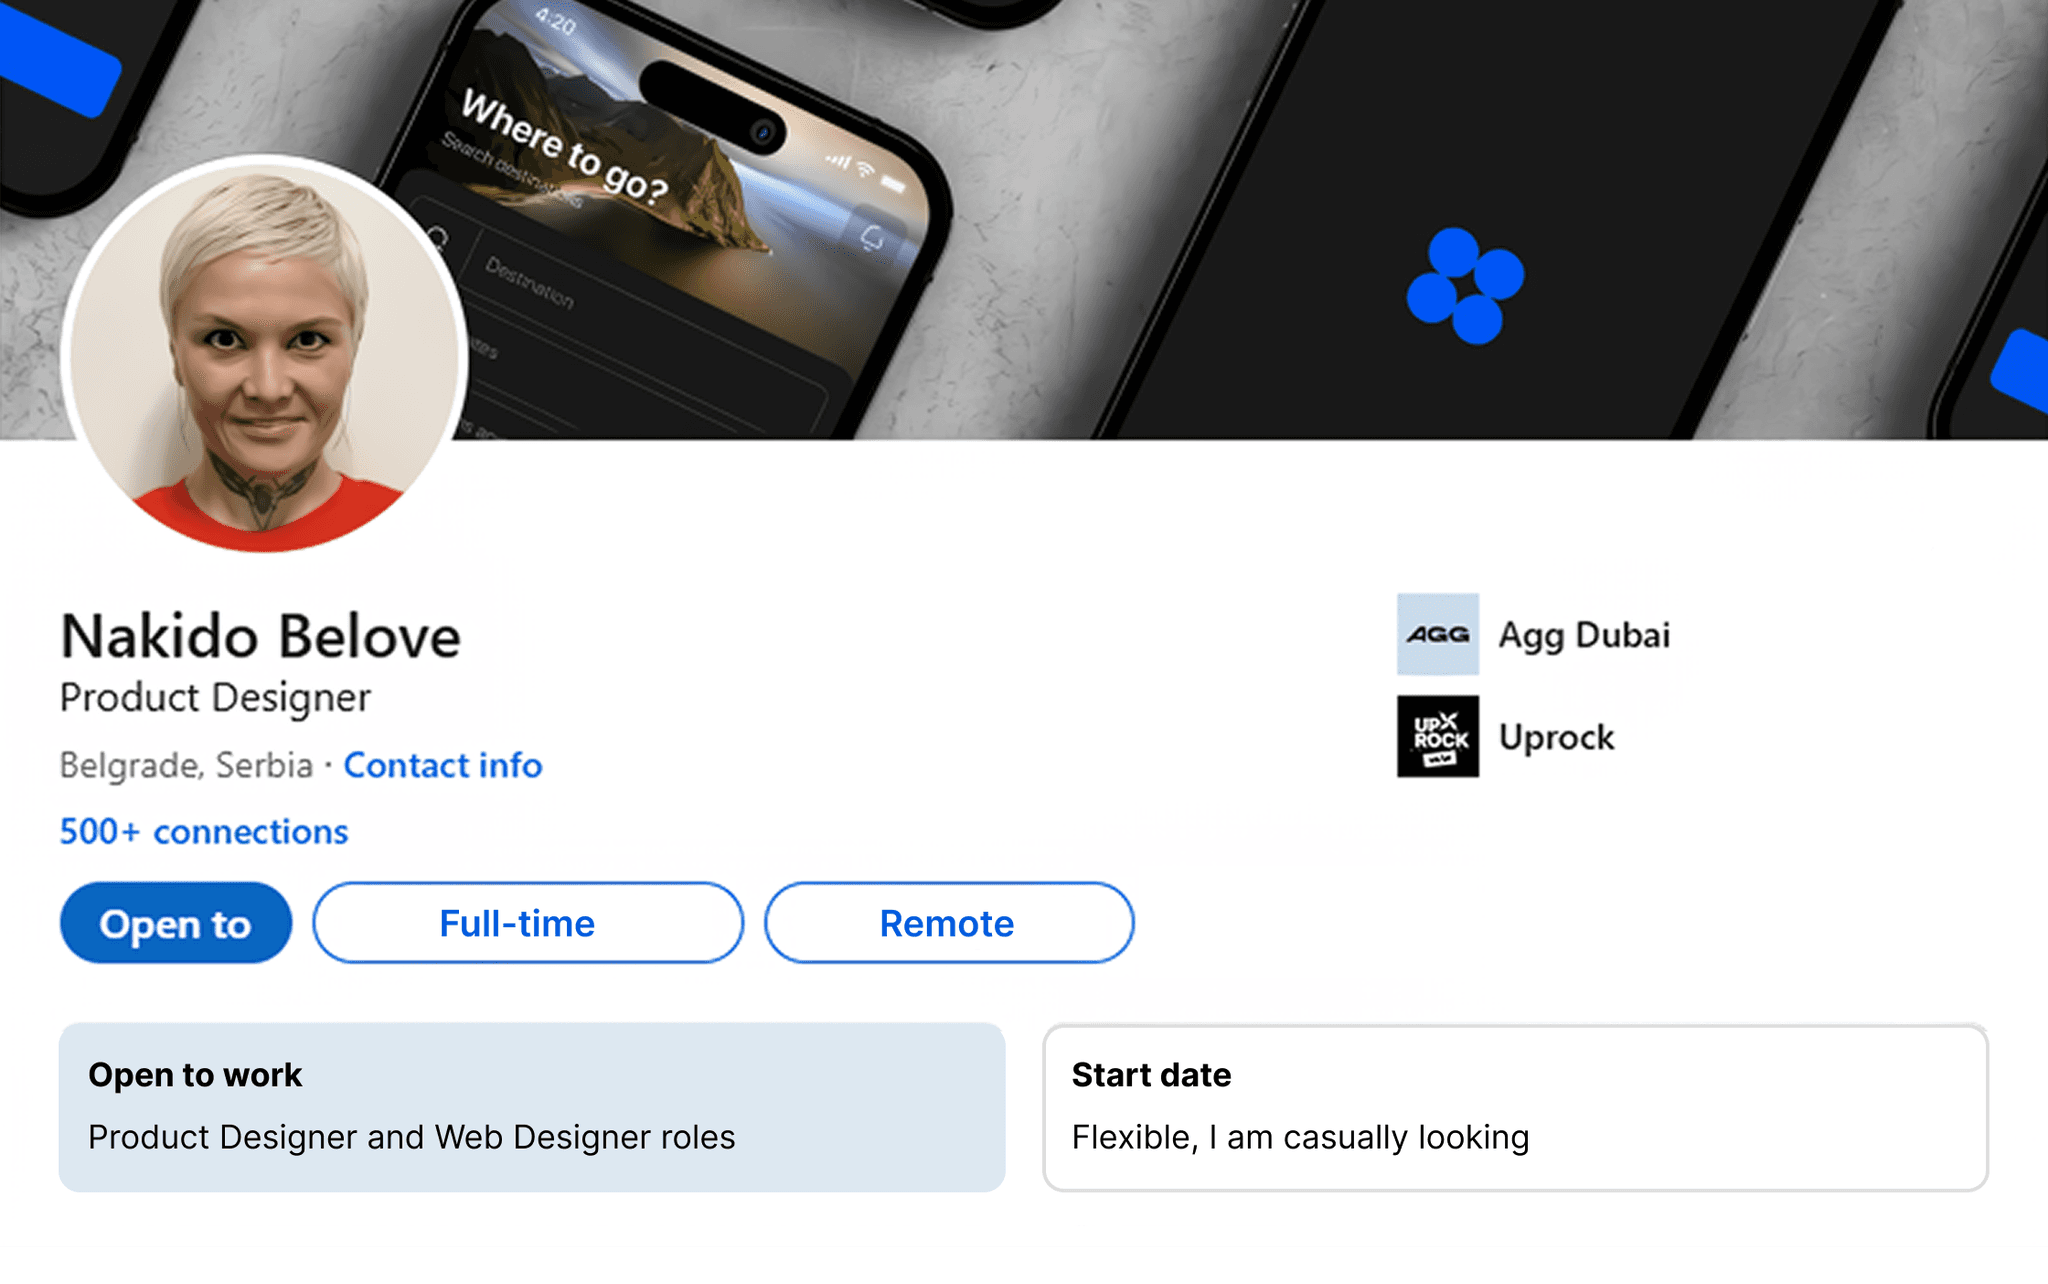Click the Start date card
Viewport: 2048px width, 1284px height.
(x=1515, y=1107)
